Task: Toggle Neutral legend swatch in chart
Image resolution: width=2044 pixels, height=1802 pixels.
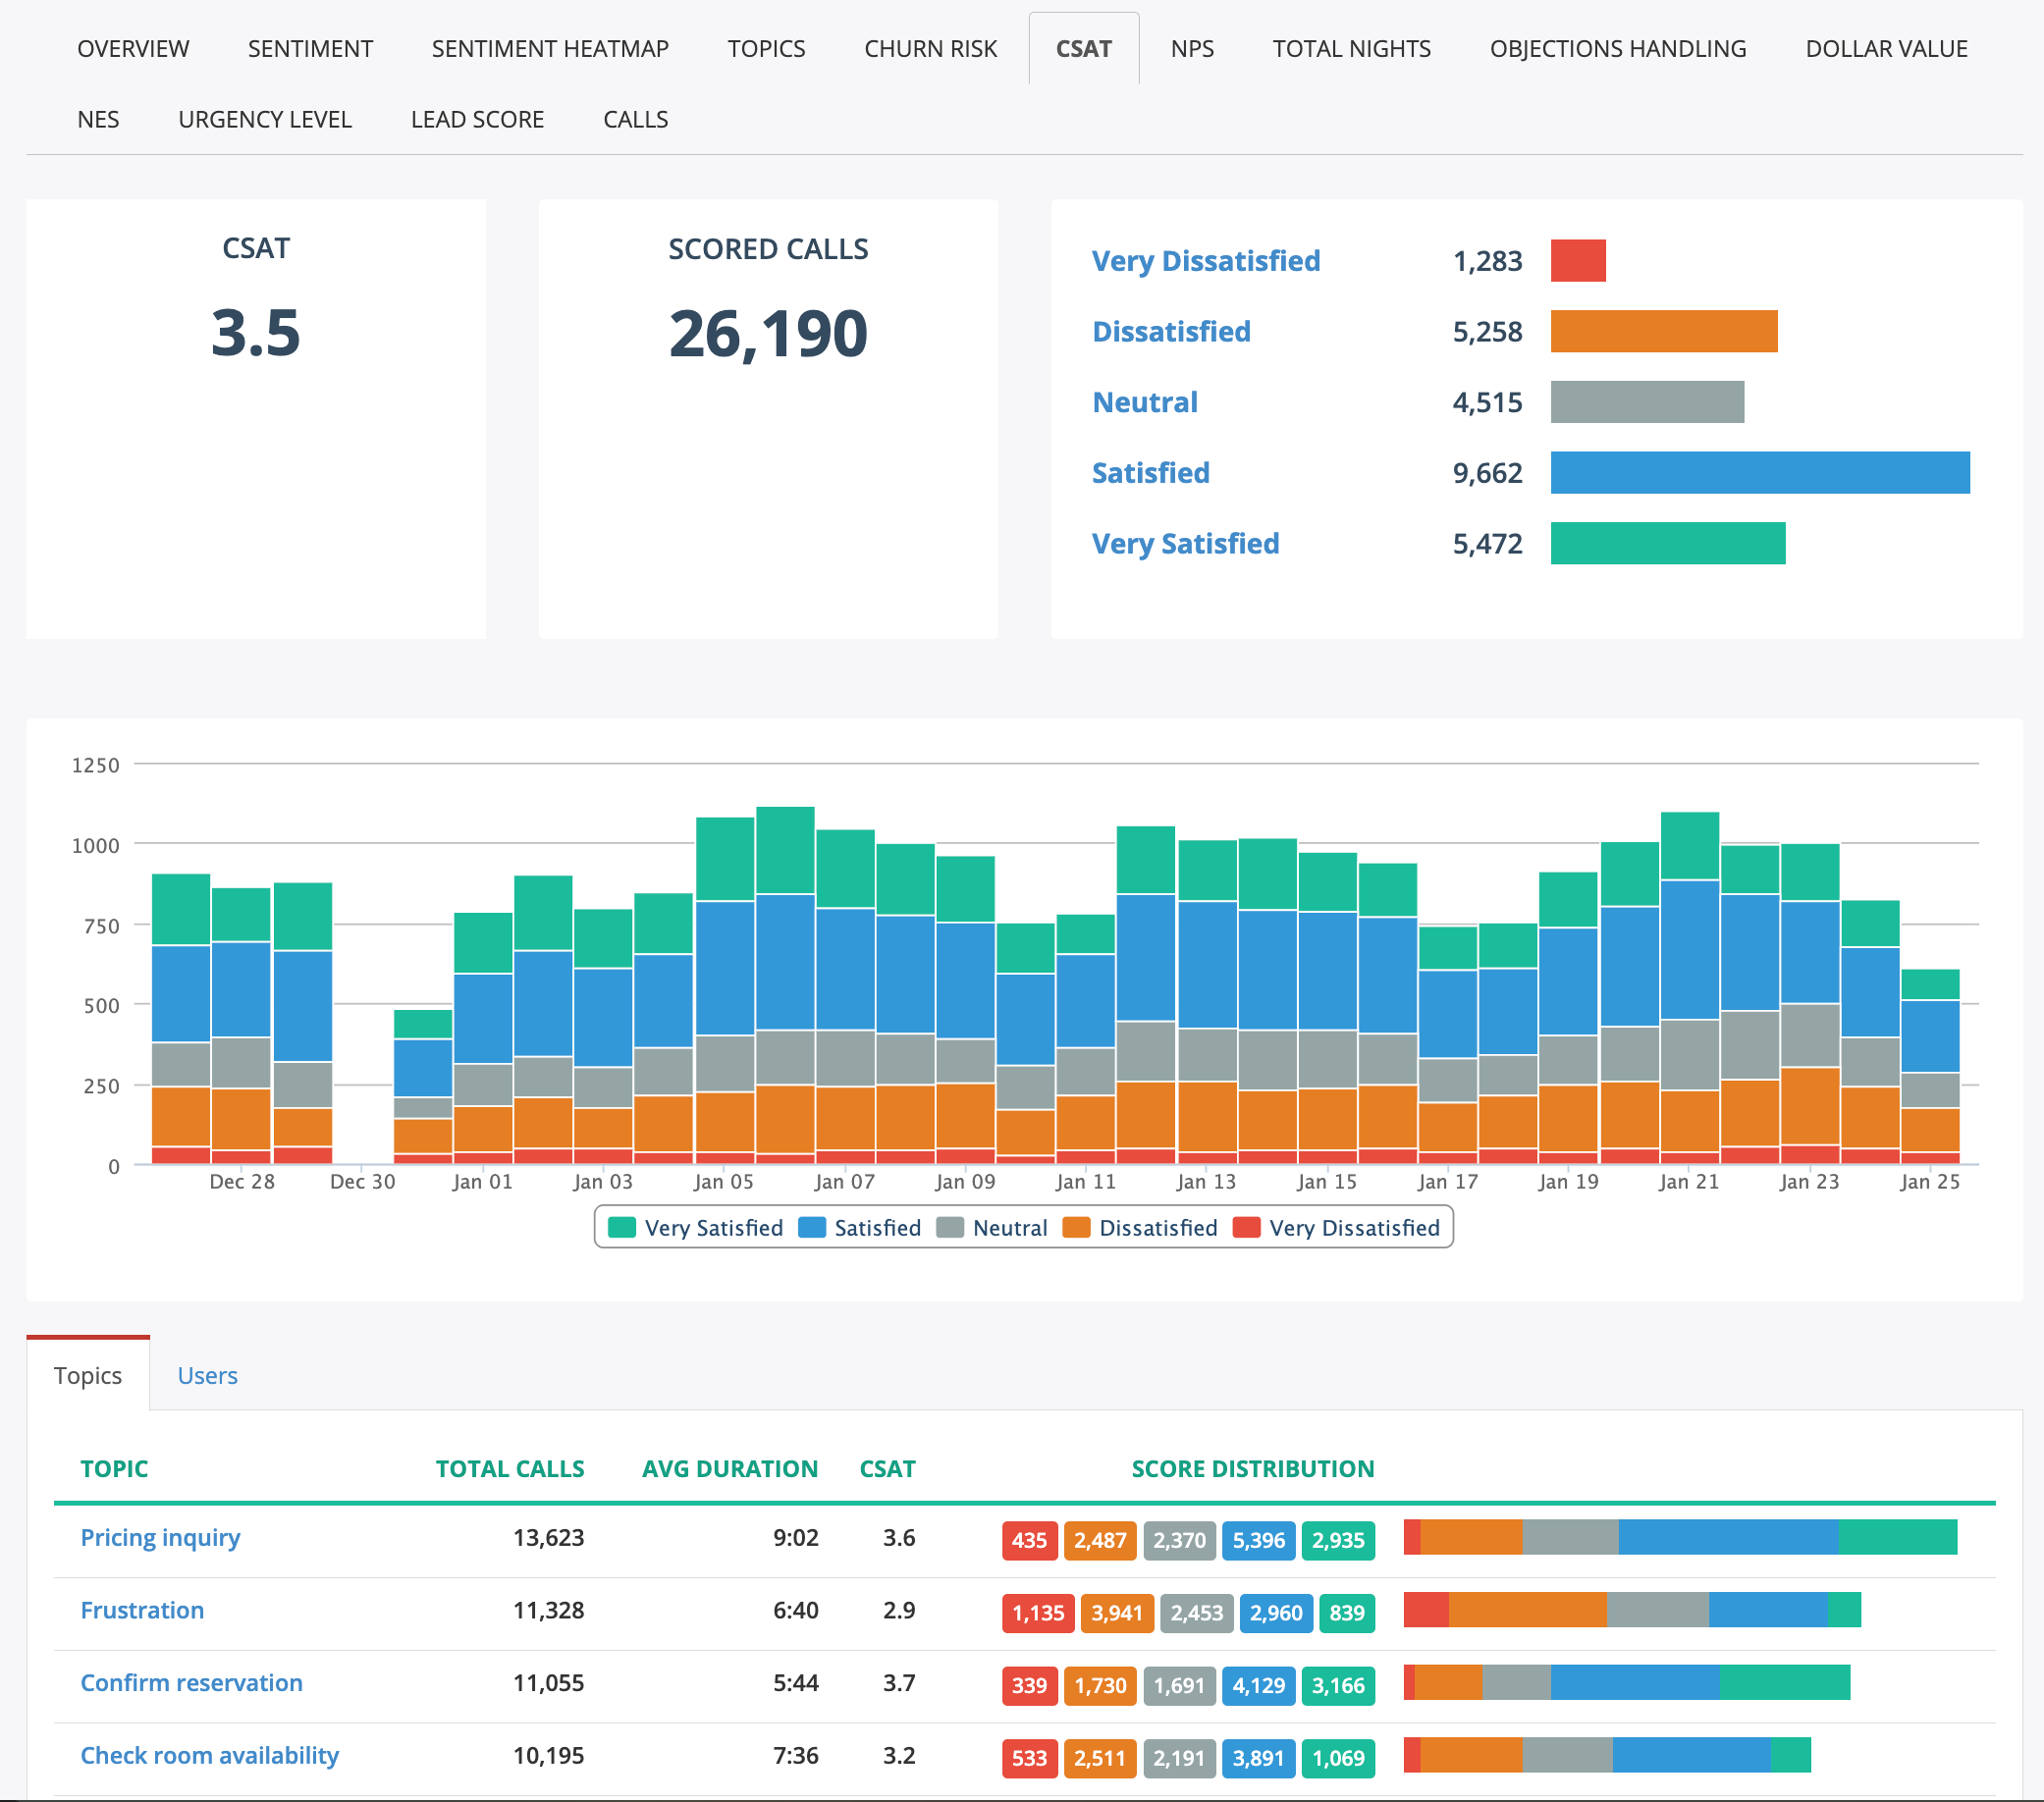Action: point(951,1228)
